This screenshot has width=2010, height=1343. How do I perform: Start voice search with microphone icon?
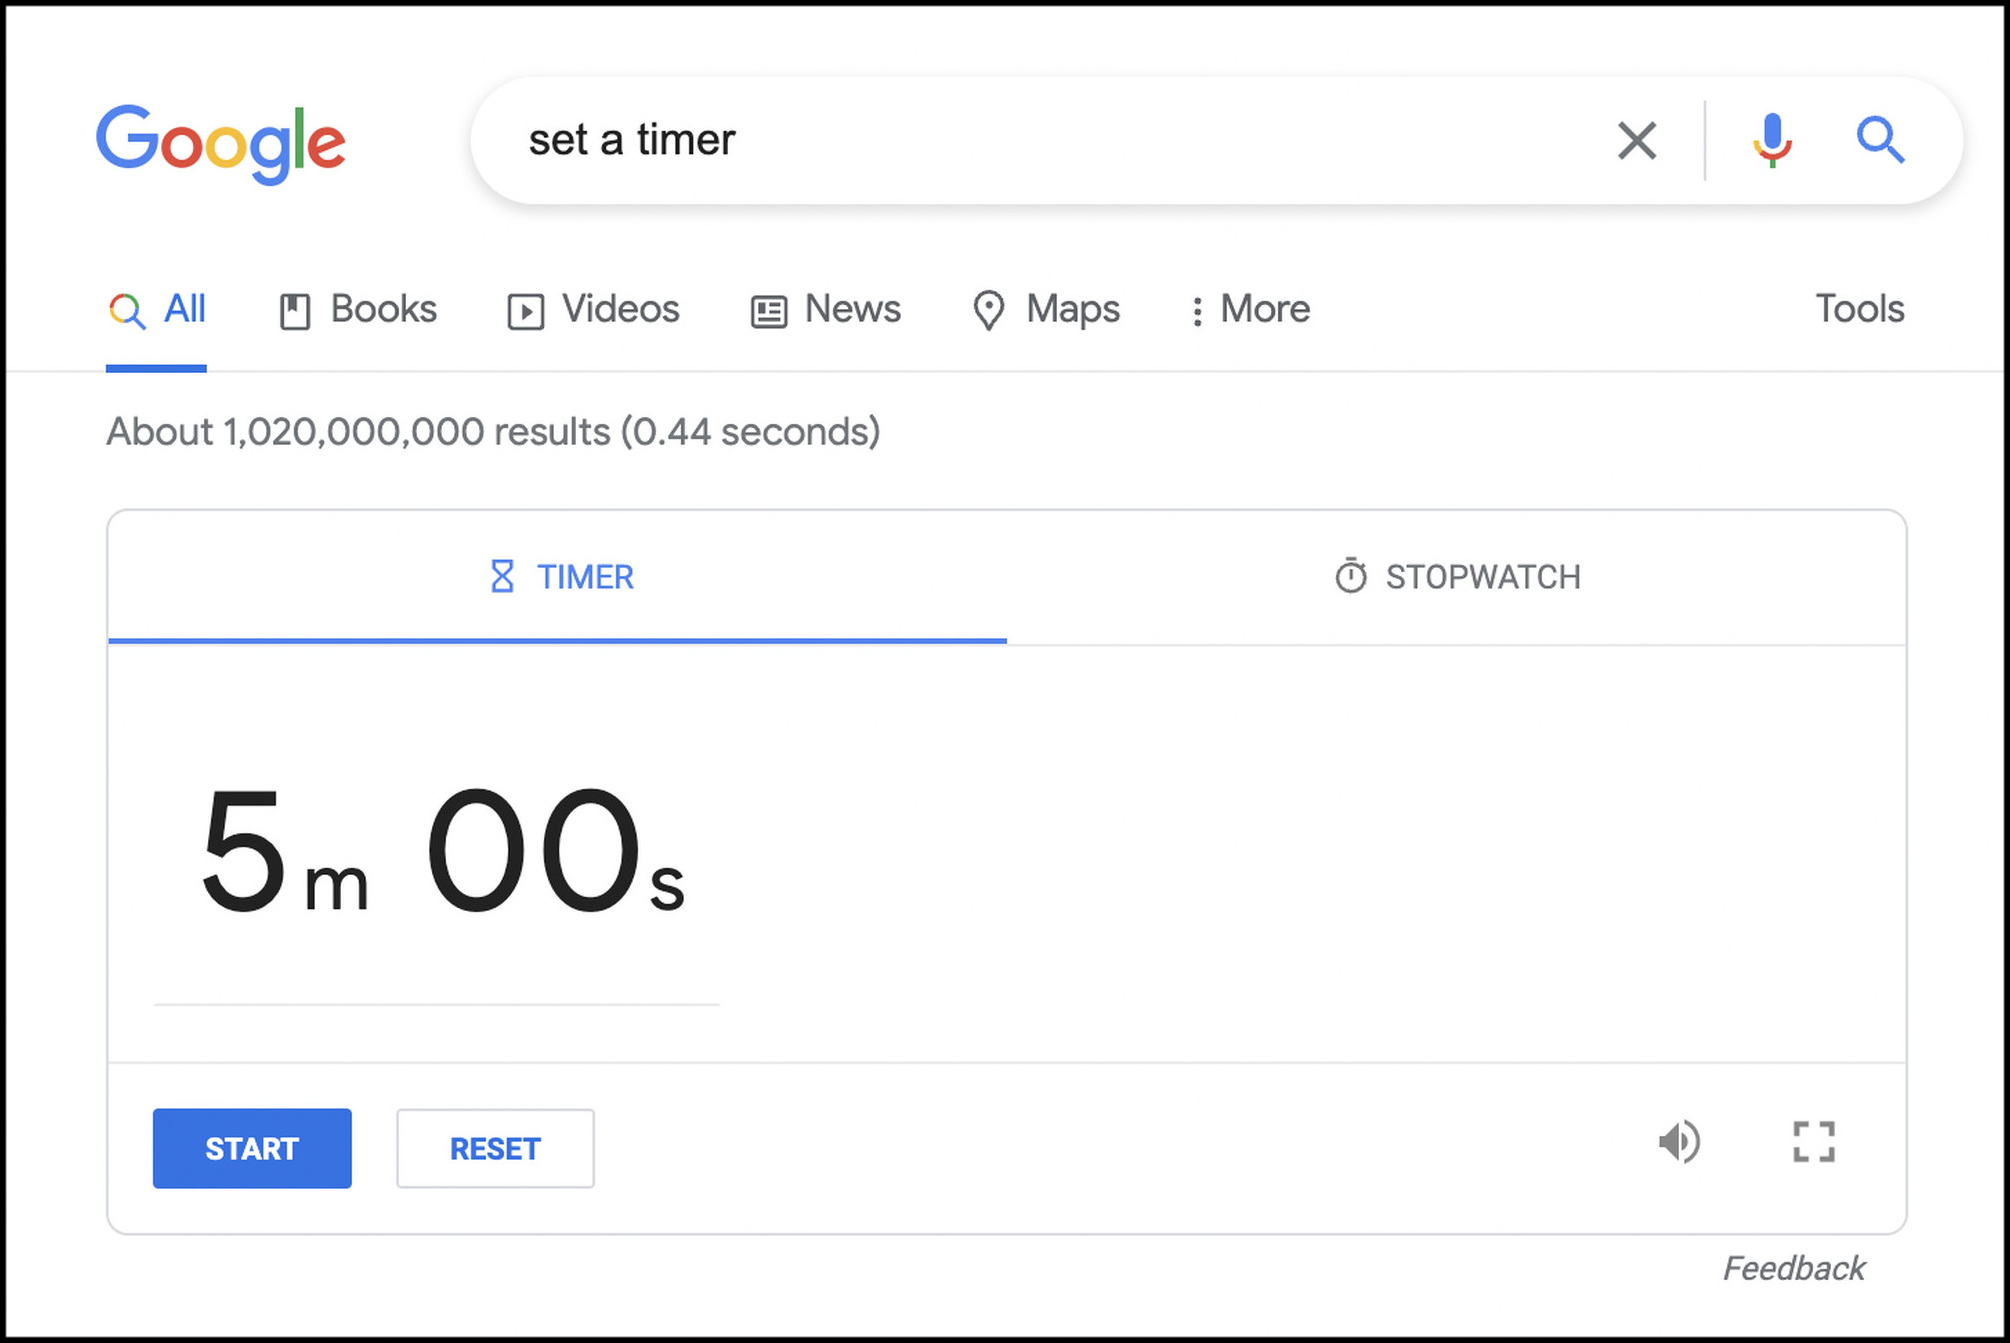click(x=1771, y=140)
